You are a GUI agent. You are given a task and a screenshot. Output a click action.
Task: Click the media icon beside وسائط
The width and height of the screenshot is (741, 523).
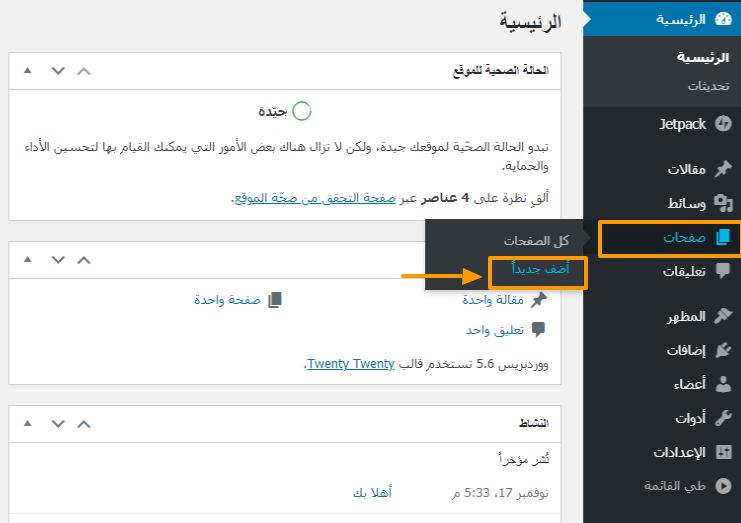pos(723,203)
